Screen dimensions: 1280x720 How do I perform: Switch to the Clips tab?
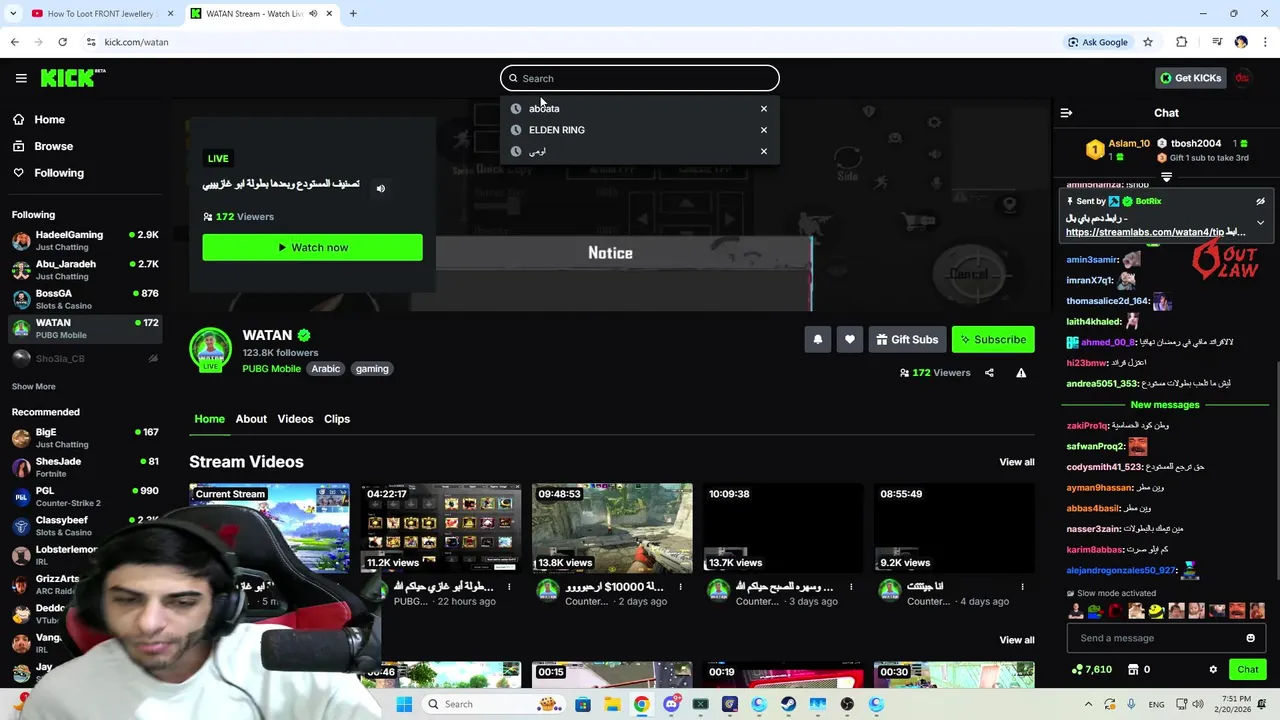pos(337,419)
